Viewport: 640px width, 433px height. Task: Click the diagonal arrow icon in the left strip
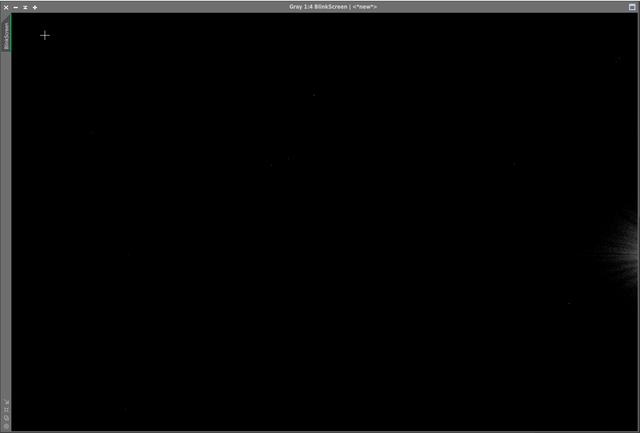6,402
